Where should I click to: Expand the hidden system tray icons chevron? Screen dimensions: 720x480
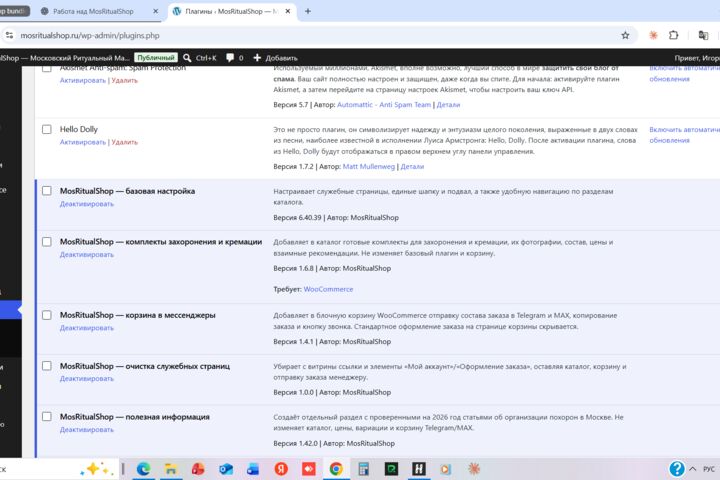point(693,469)
